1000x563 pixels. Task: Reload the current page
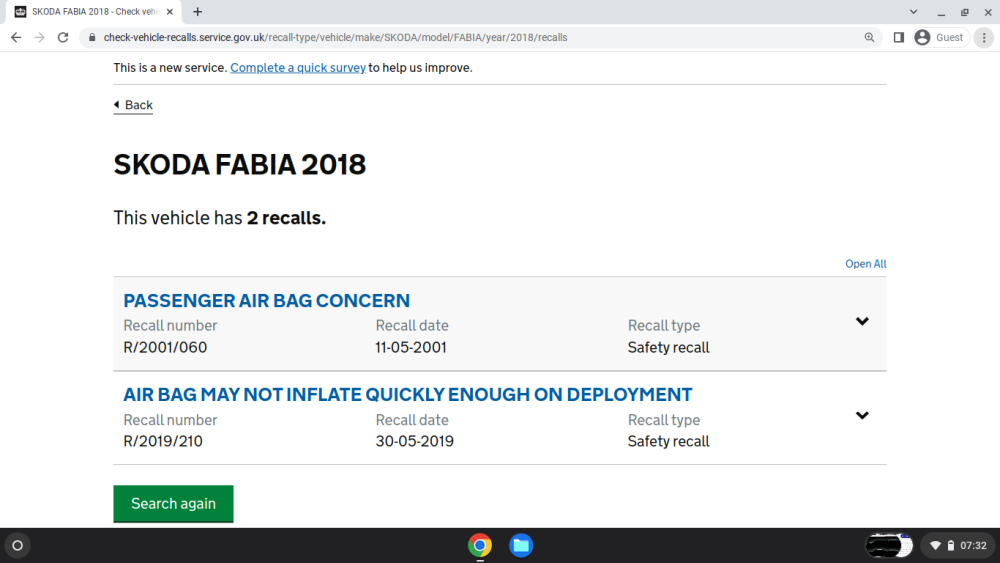pyautogui.click(x=62, y=38)
